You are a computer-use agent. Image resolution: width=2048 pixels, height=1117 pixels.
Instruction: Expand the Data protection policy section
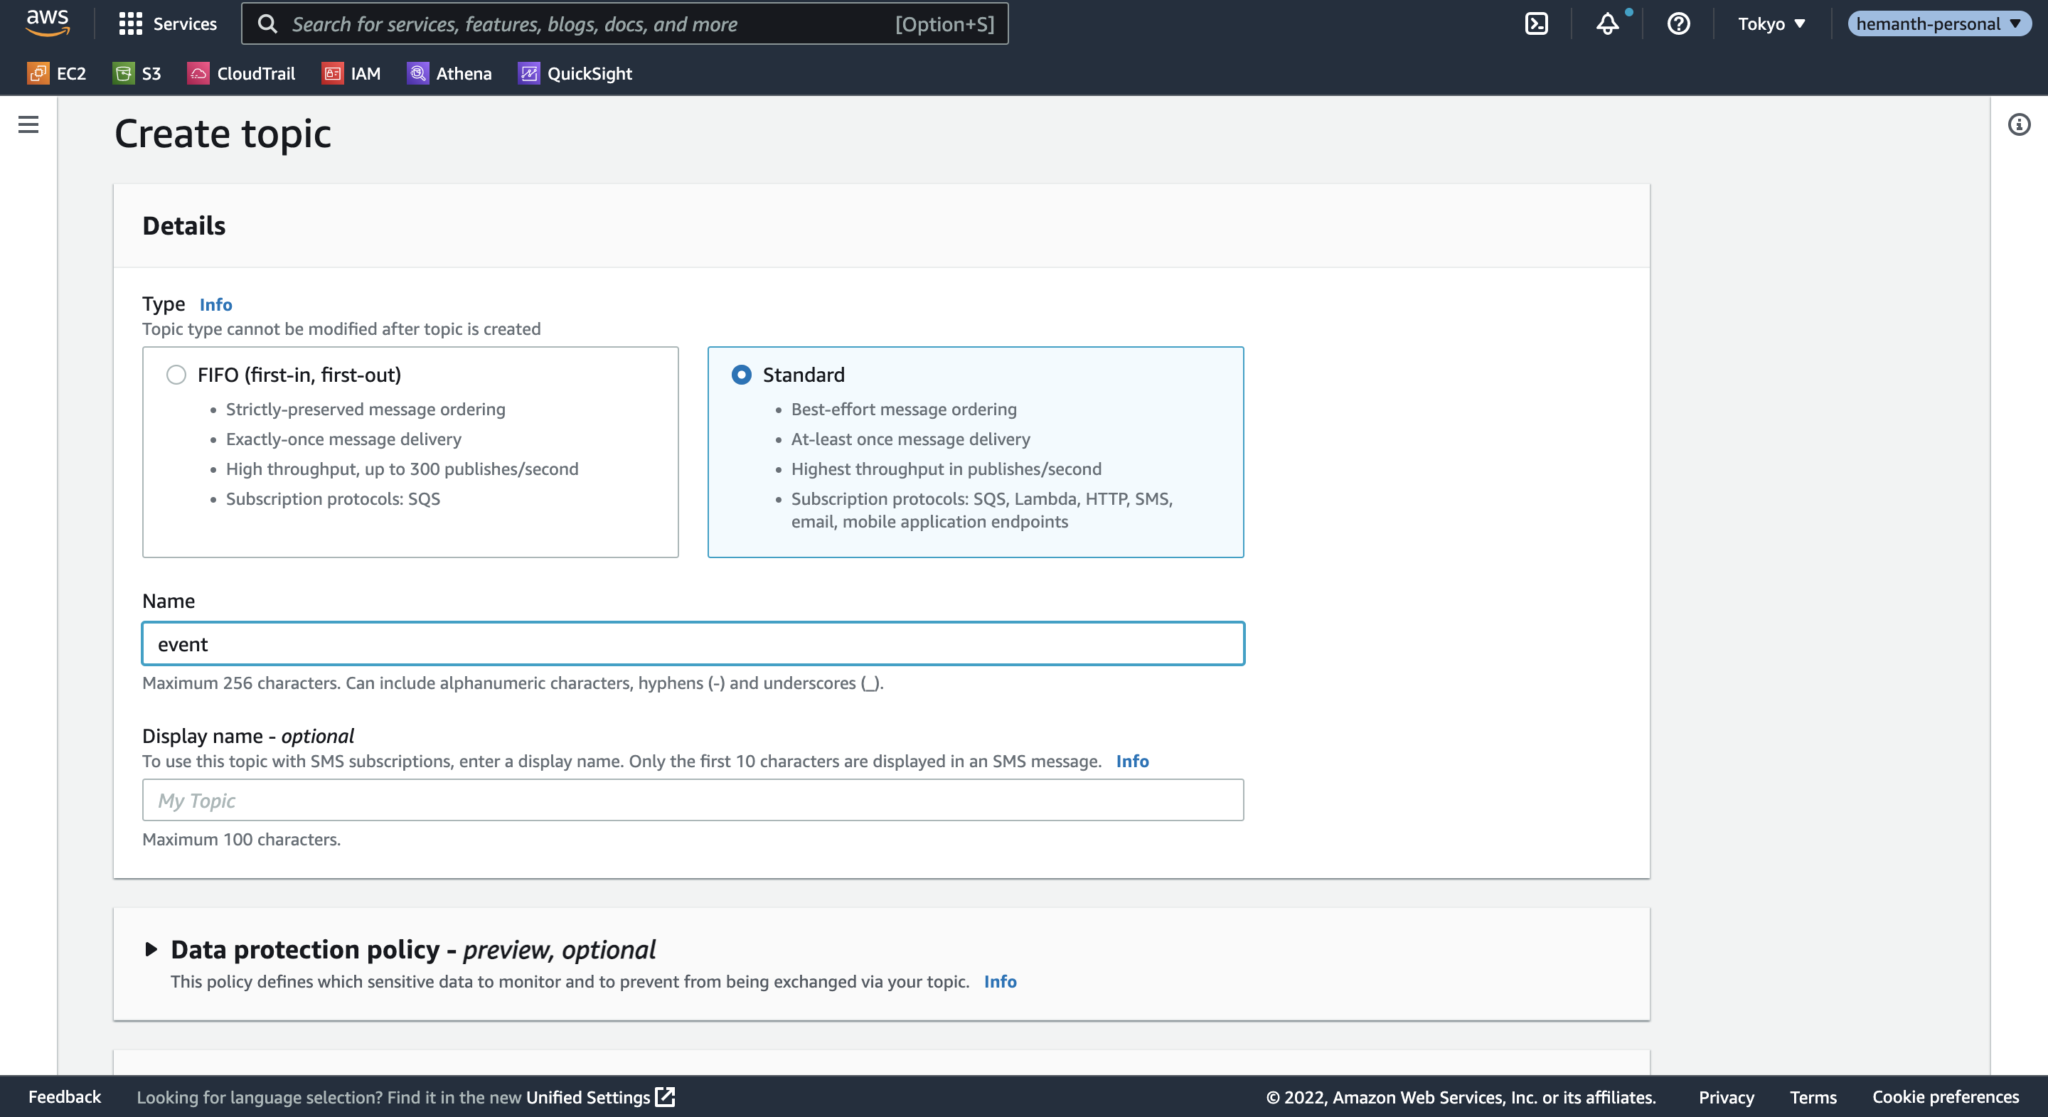click(151, 949)
